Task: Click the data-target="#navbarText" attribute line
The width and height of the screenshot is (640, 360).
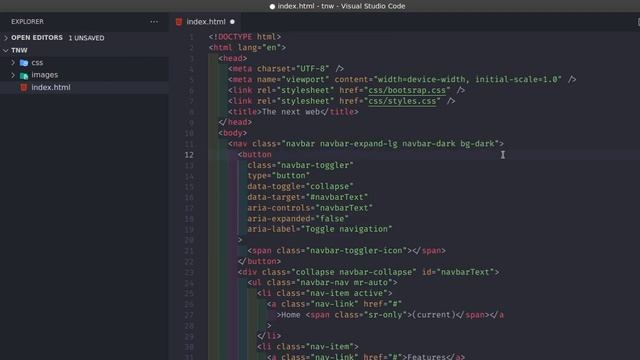Action: click(x=307, y=197)
